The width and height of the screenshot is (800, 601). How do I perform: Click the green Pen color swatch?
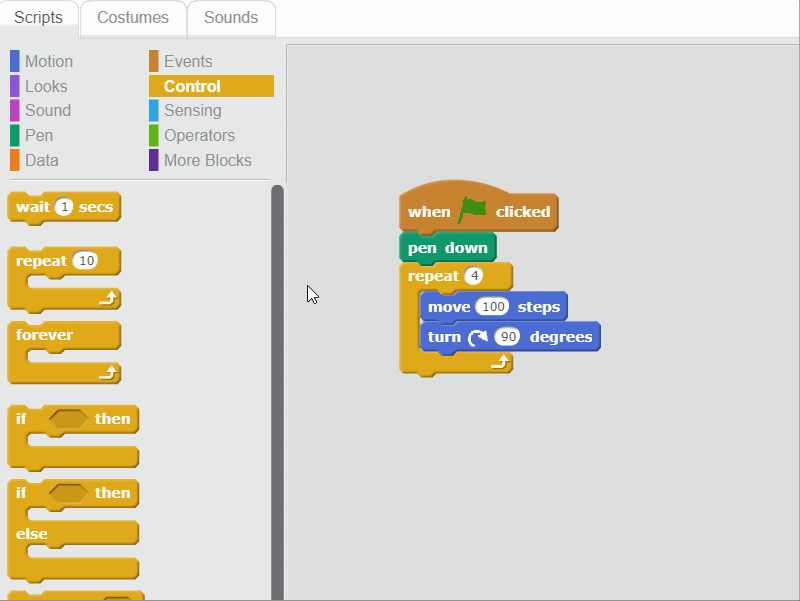point(15,135)
